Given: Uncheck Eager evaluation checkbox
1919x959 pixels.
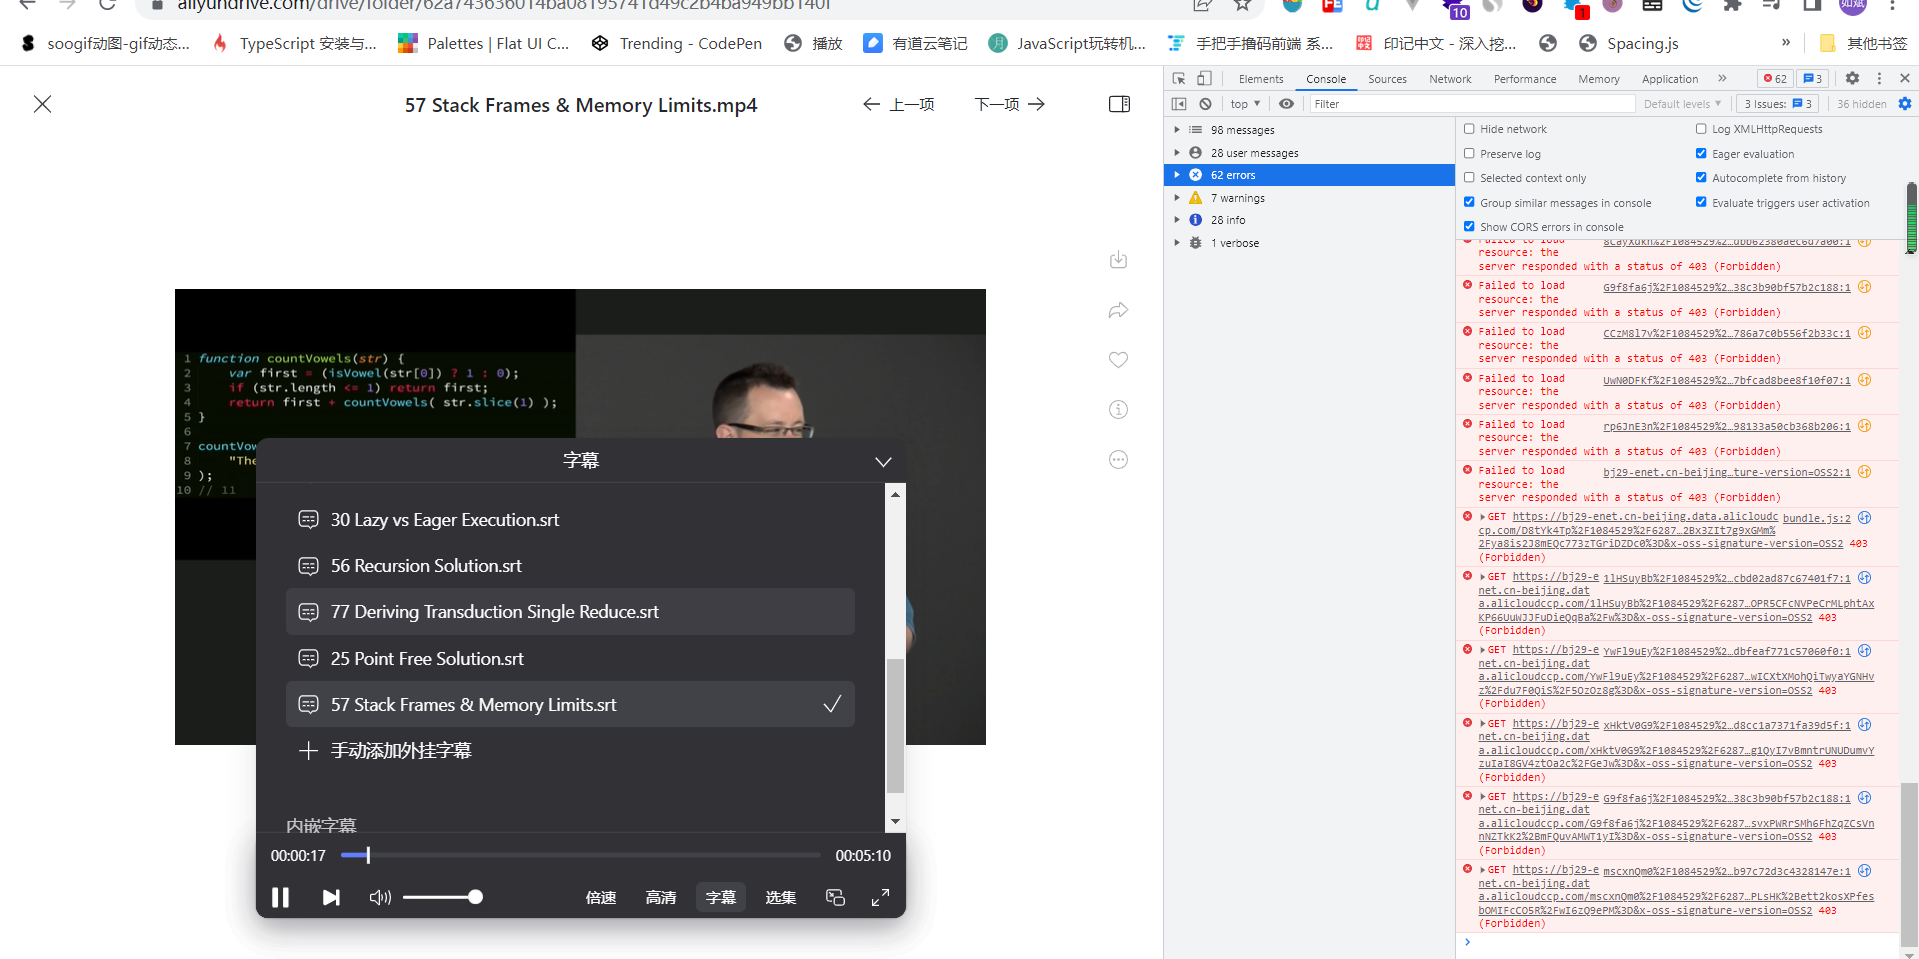Looking at the screenshot, I should tap(1701, 154).
